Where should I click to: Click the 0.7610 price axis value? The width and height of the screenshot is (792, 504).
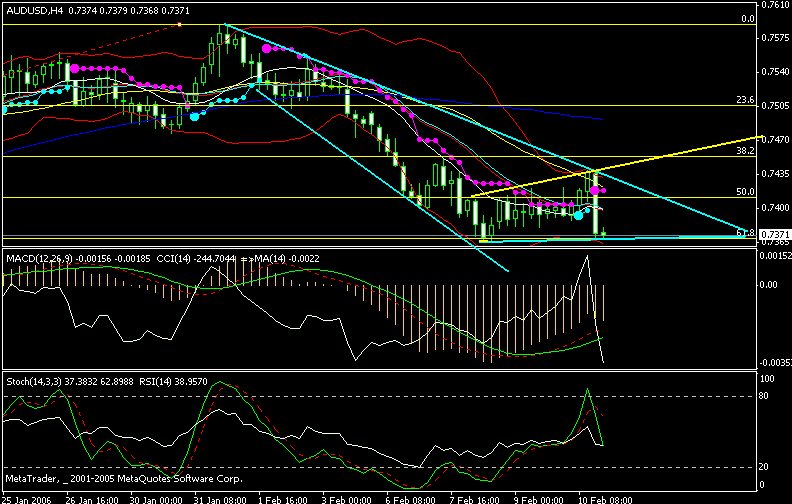(776, 5)
